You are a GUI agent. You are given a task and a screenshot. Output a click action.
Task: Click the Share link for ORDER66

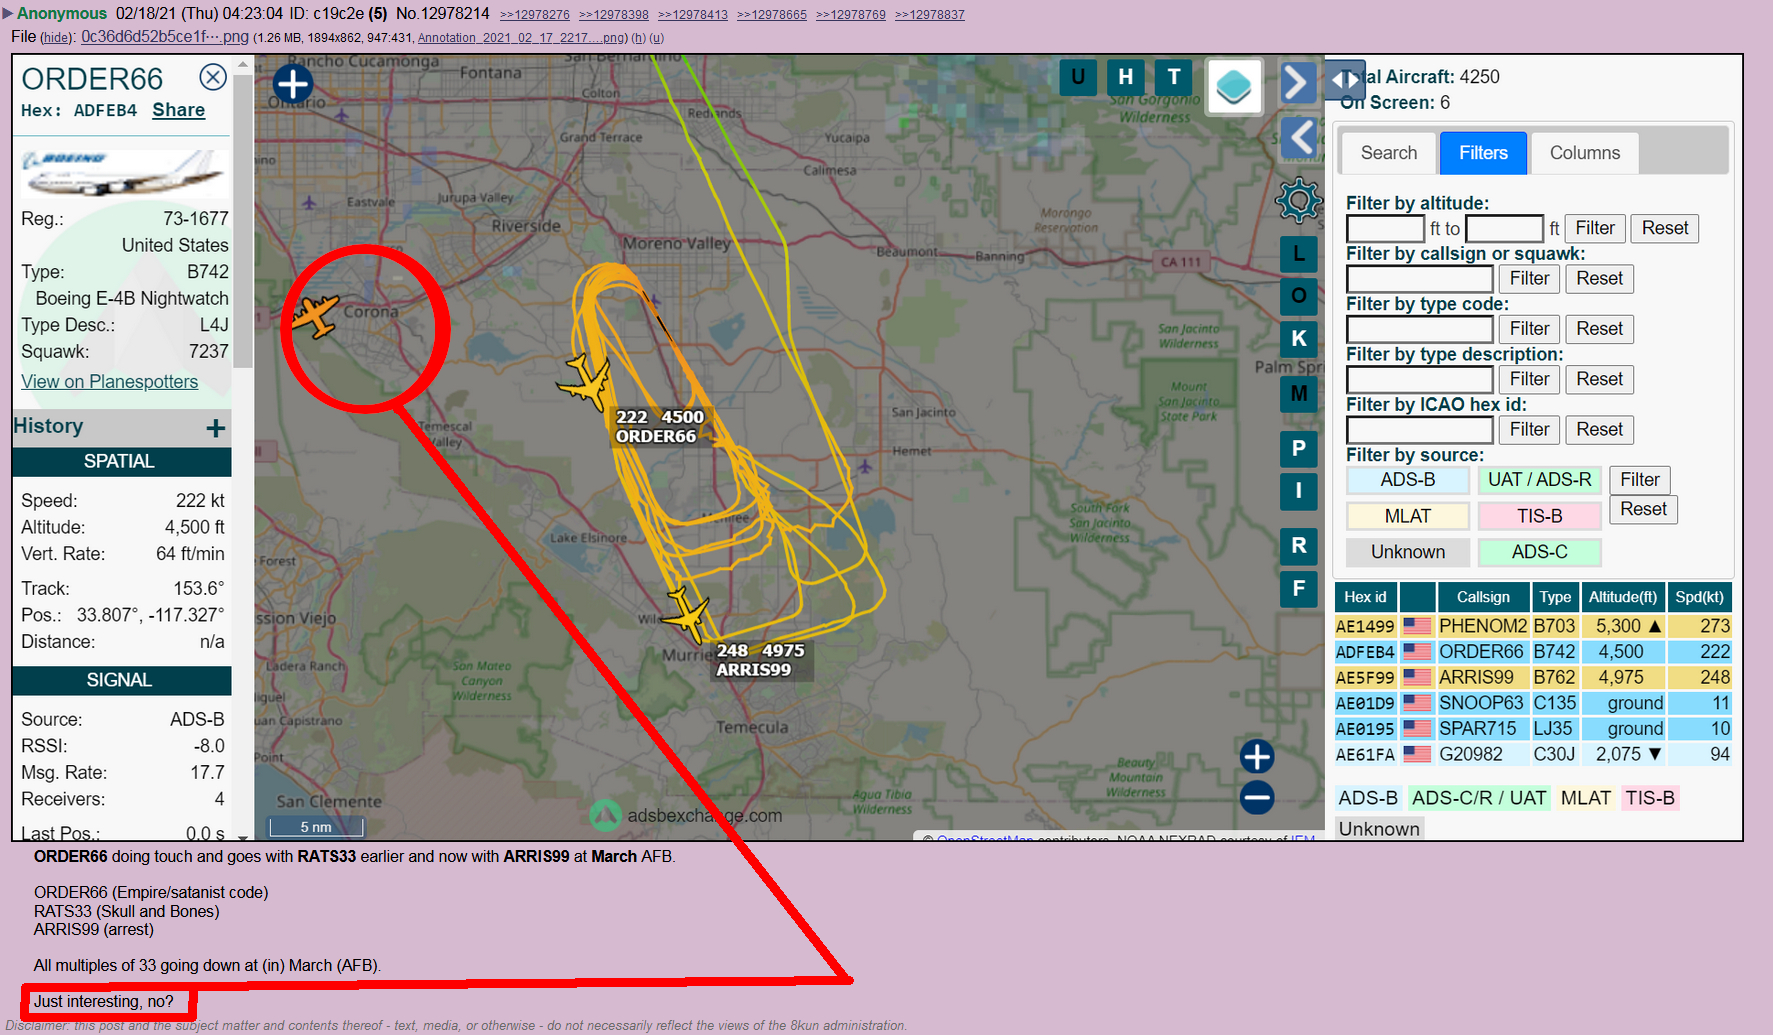coord(179,110)
